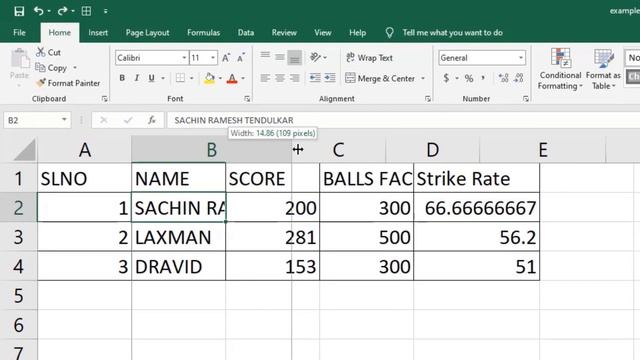
Task: Open text Orientation options
Action: coord(318,57)
